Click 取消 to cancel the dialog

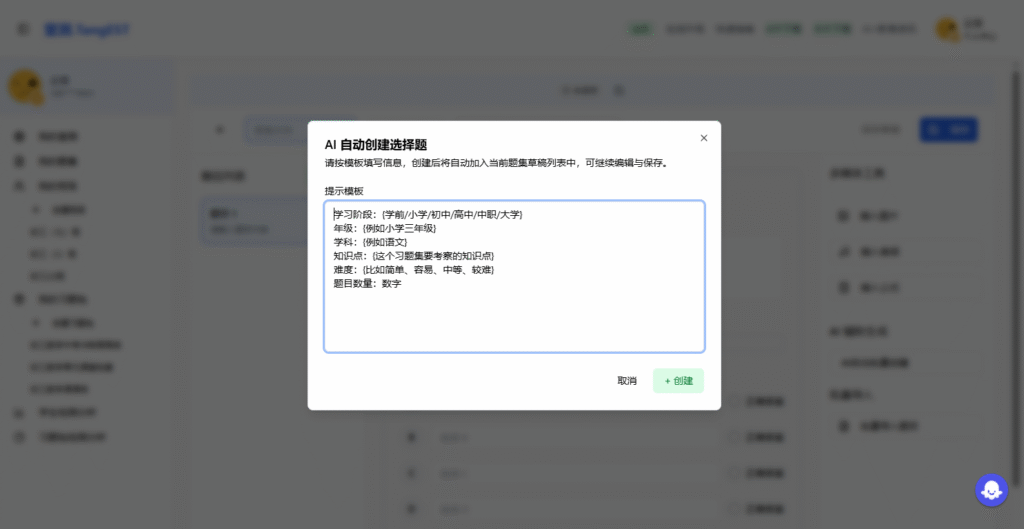coord(627,381)
